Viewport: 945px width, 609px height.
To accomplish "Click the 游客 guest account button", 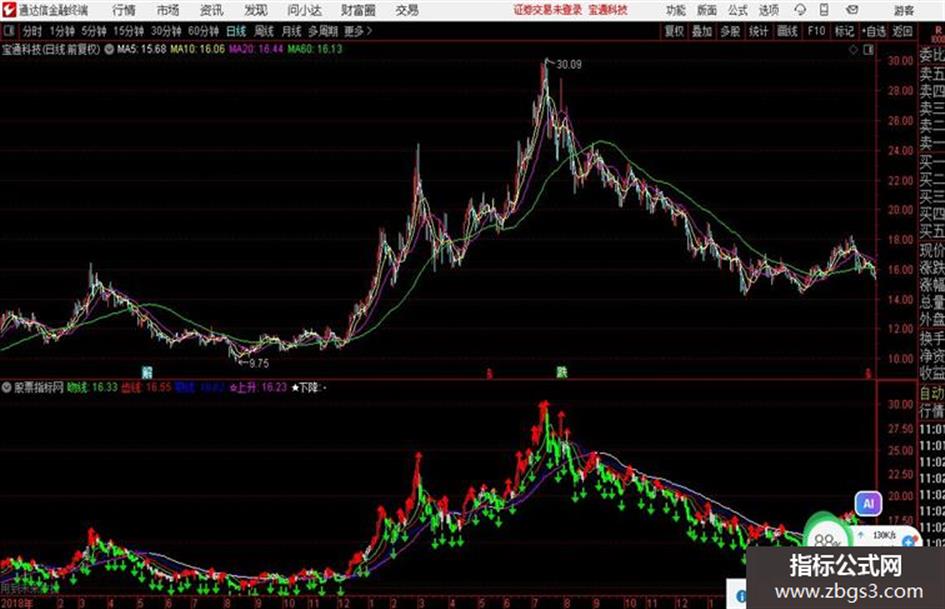I will pyautogui.click(x=904, y=10).
